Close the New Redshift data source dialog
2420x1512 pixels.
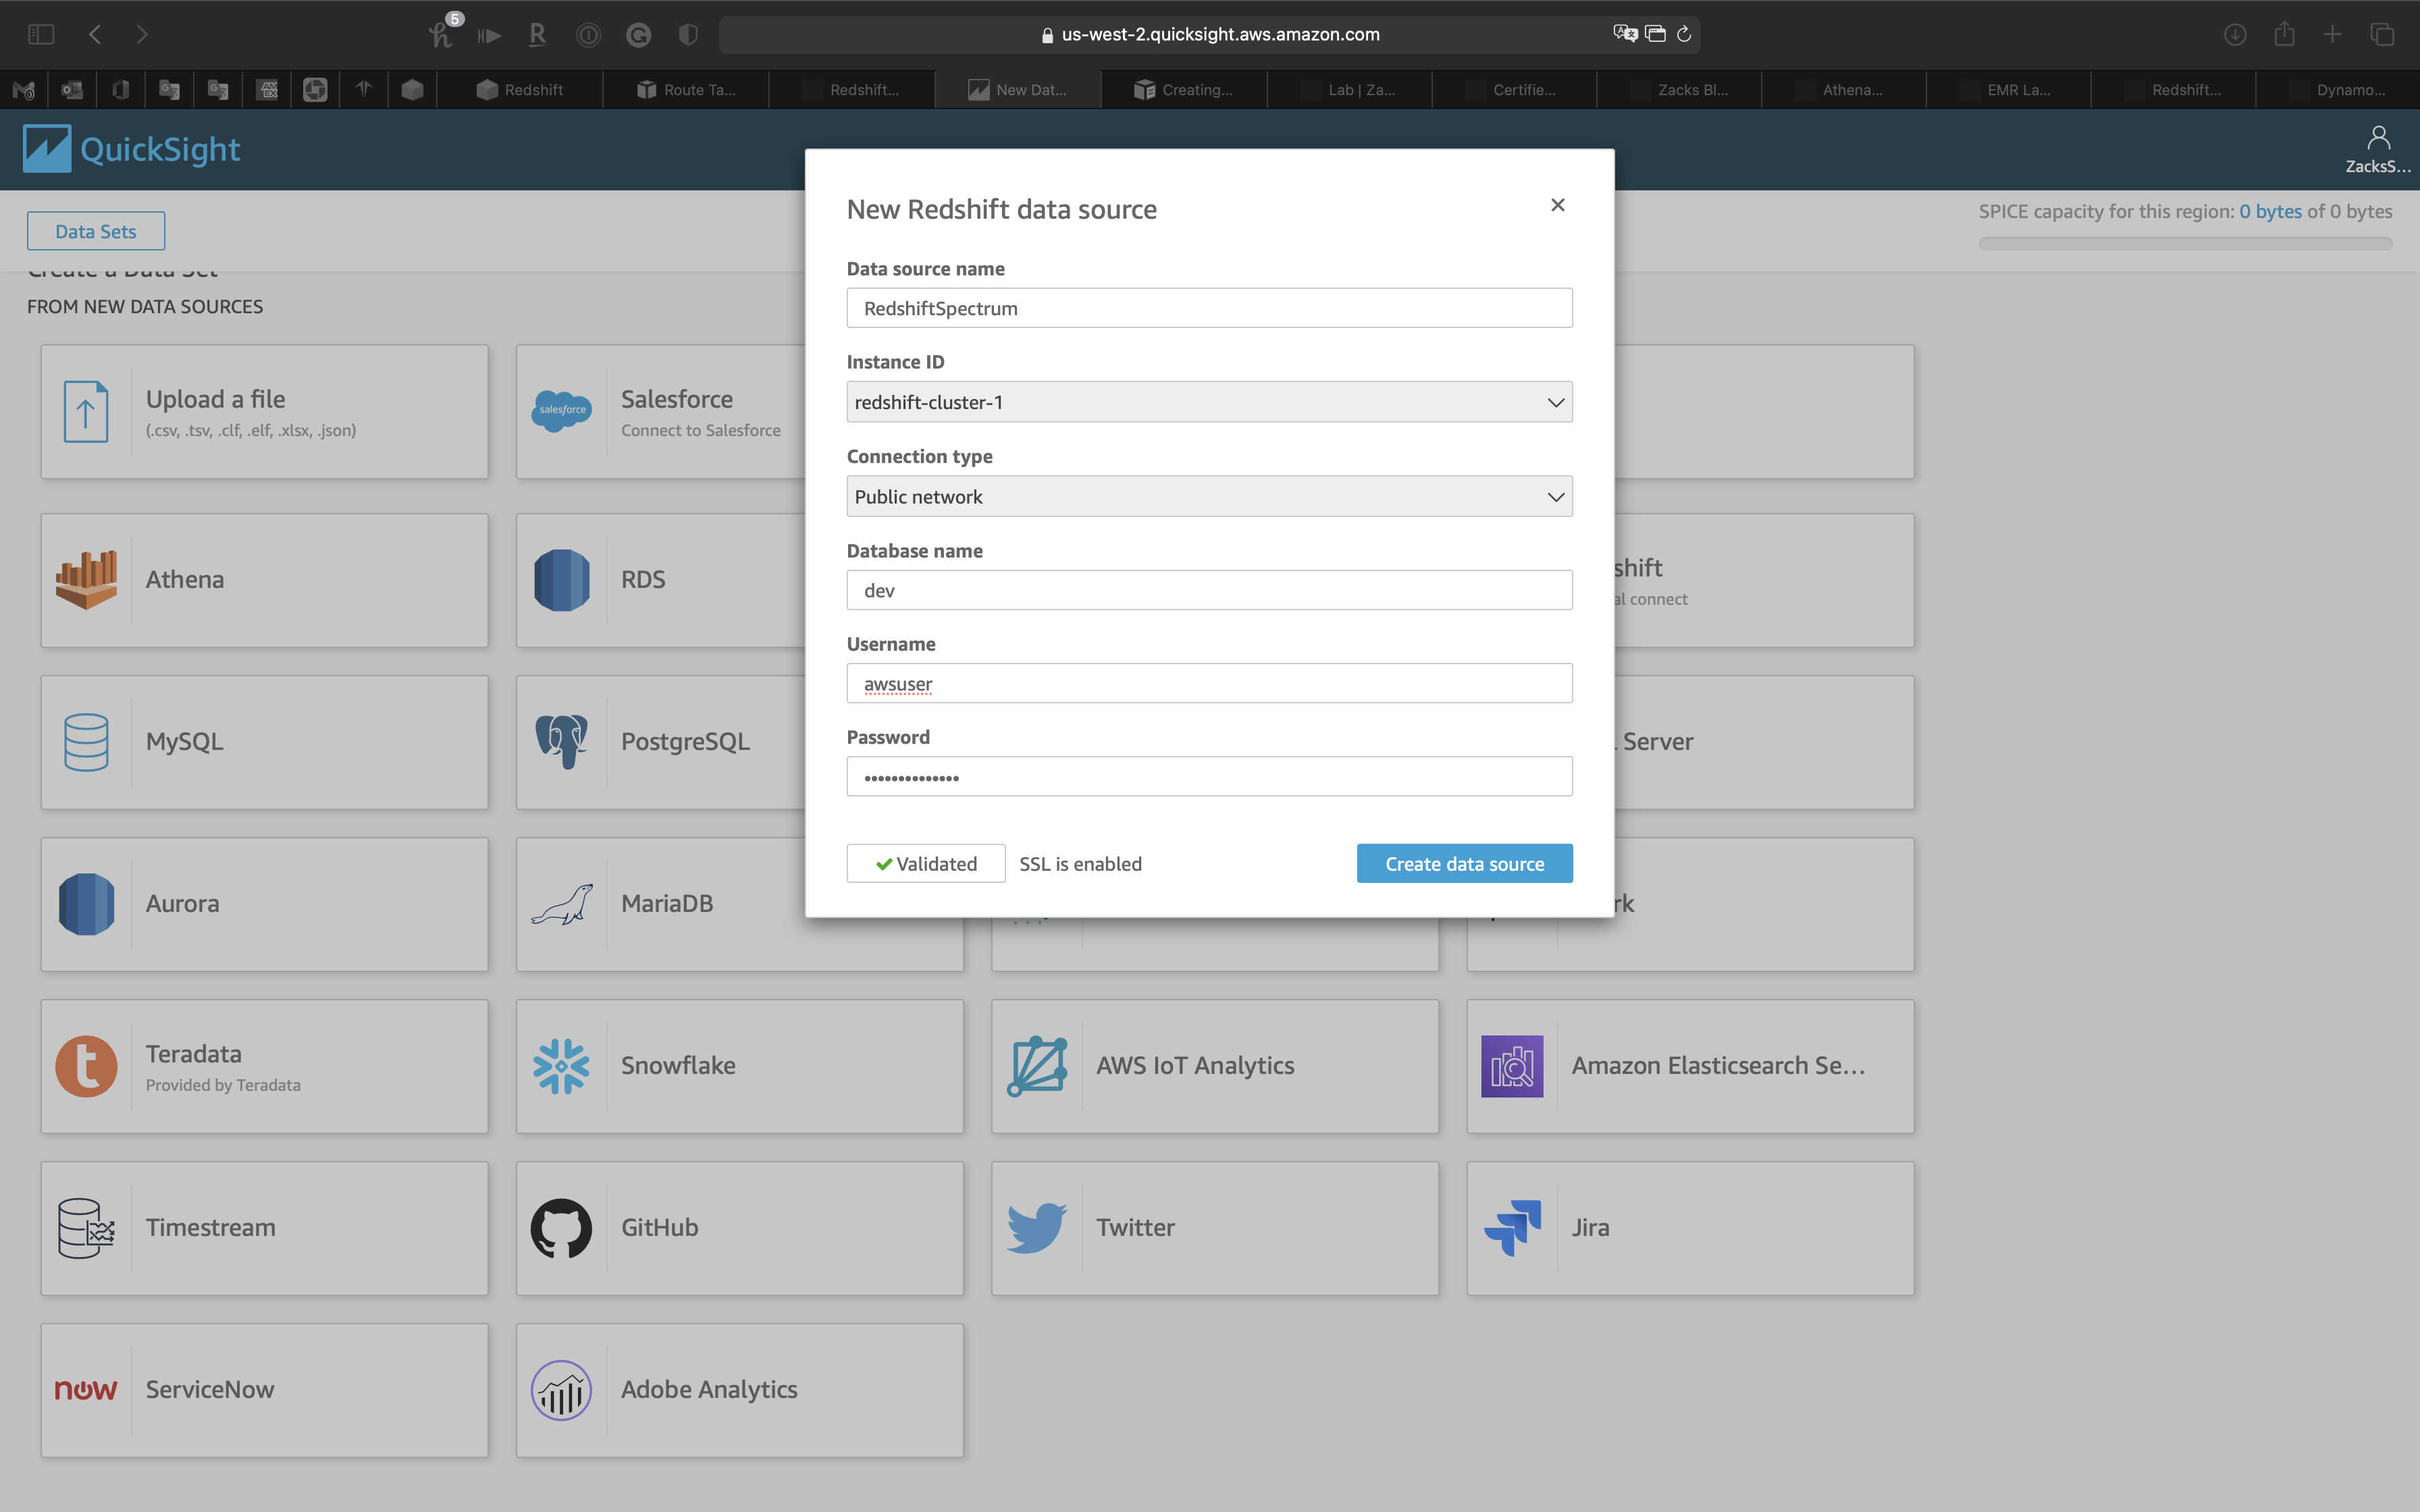tap(1557, 205)
